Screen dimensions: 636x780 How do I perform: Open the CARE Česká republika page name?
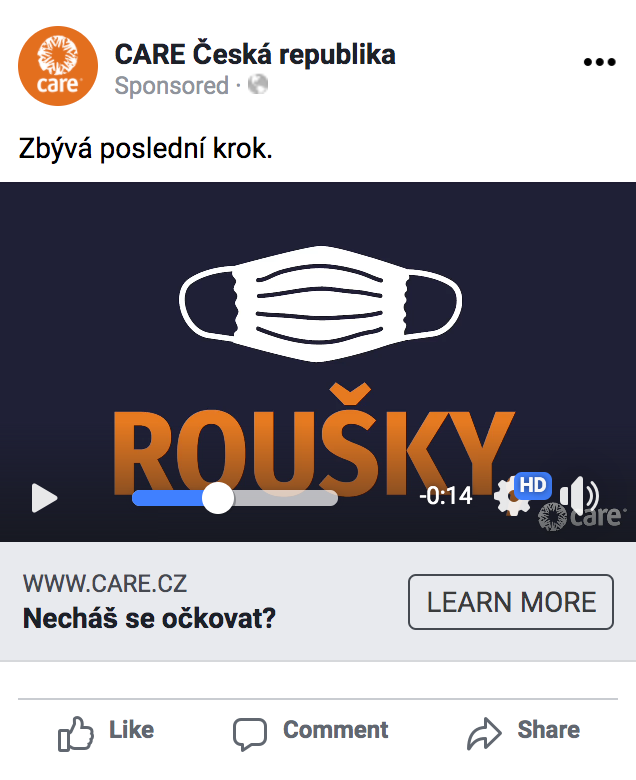(255, 54)
